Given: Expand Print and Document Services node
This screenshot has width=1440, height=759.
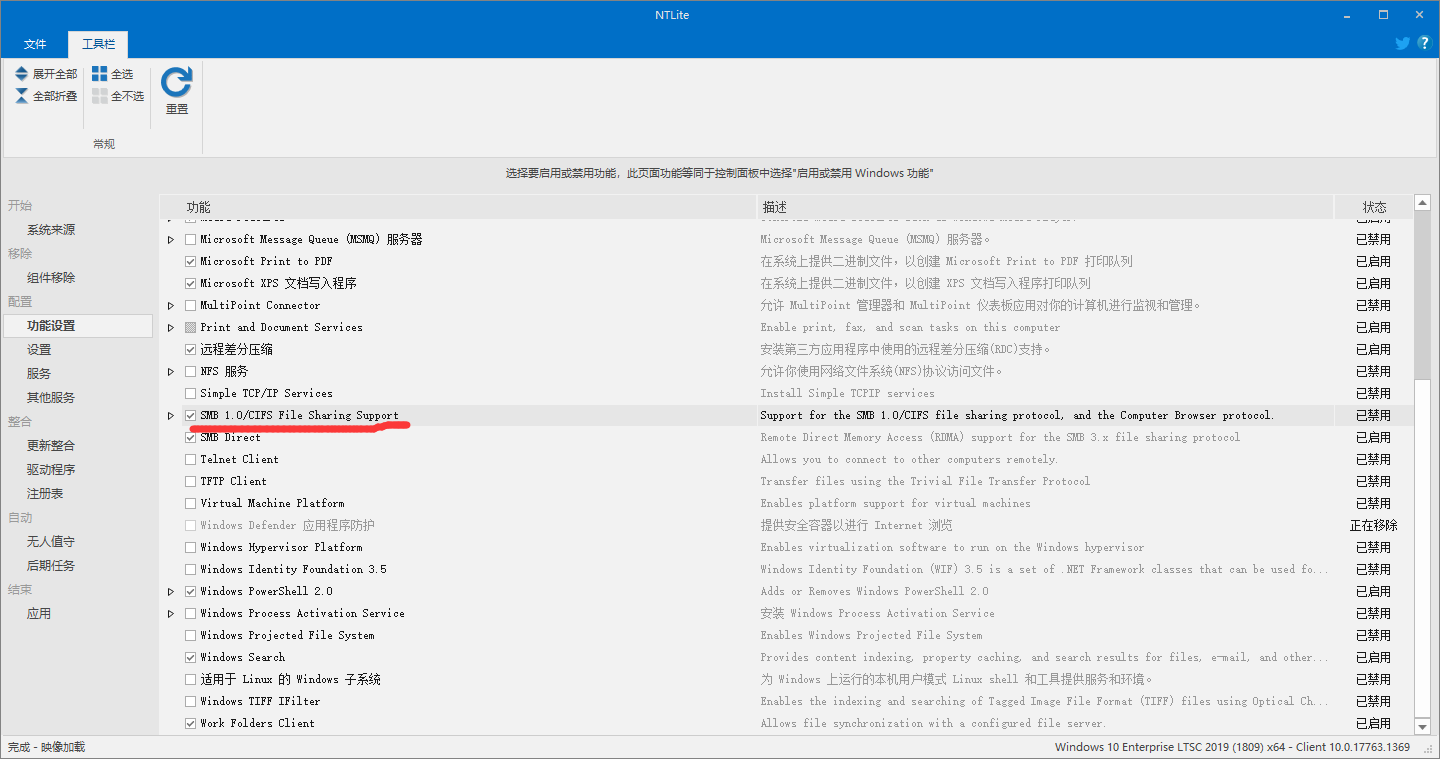Looking at the screenshot, I should 171,328.
